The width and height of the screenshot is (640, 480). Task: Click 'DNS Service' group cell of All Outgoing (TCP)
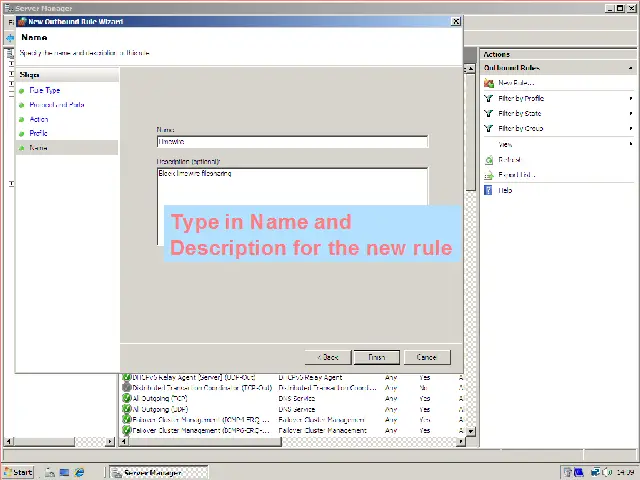(x=296, y=398)
